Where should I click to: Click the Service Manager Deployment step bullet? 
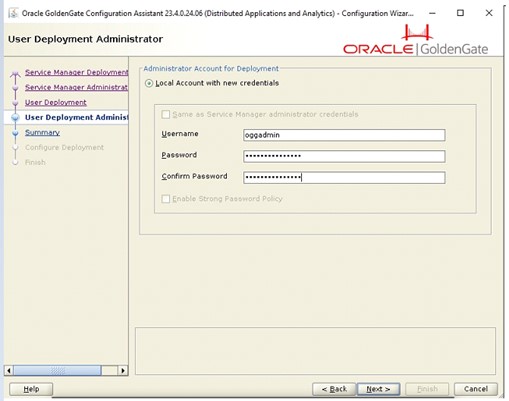point(15,74)
